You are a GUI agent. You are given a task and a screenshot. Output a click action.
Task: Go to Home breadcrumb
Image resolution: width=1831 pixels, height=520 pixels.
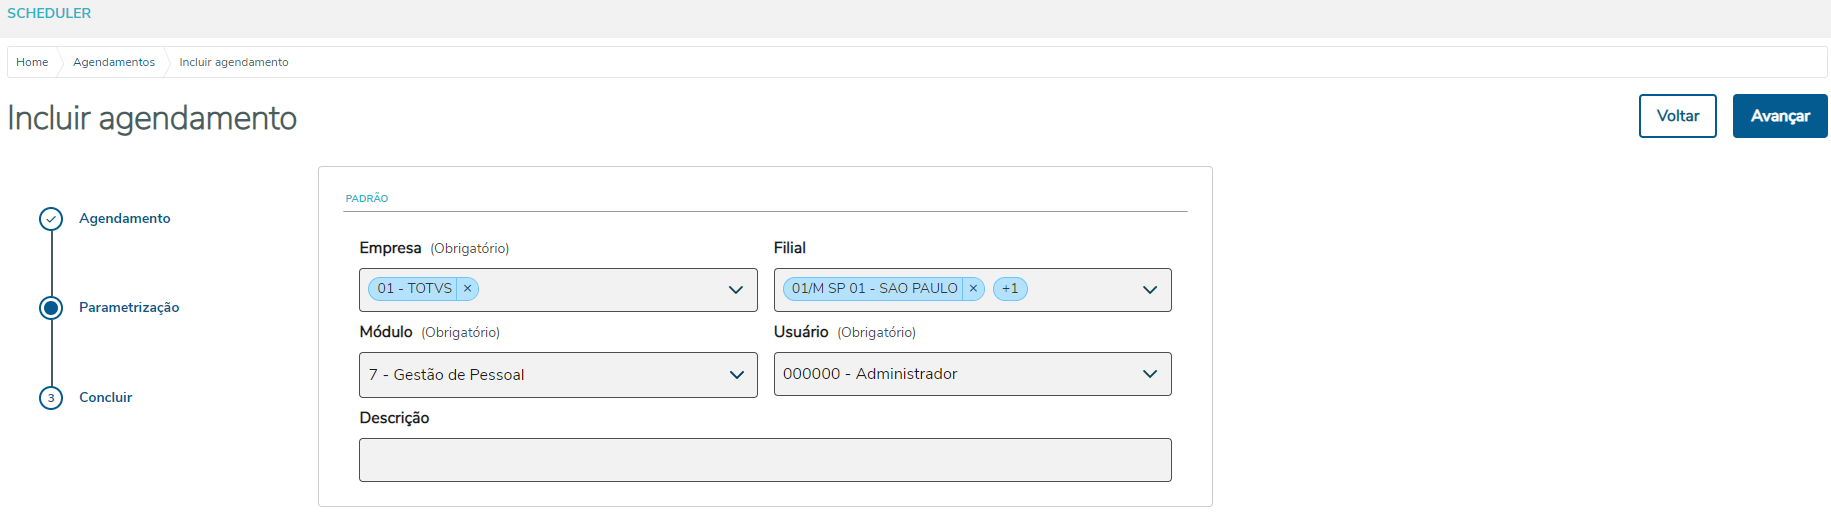(32, 62)
